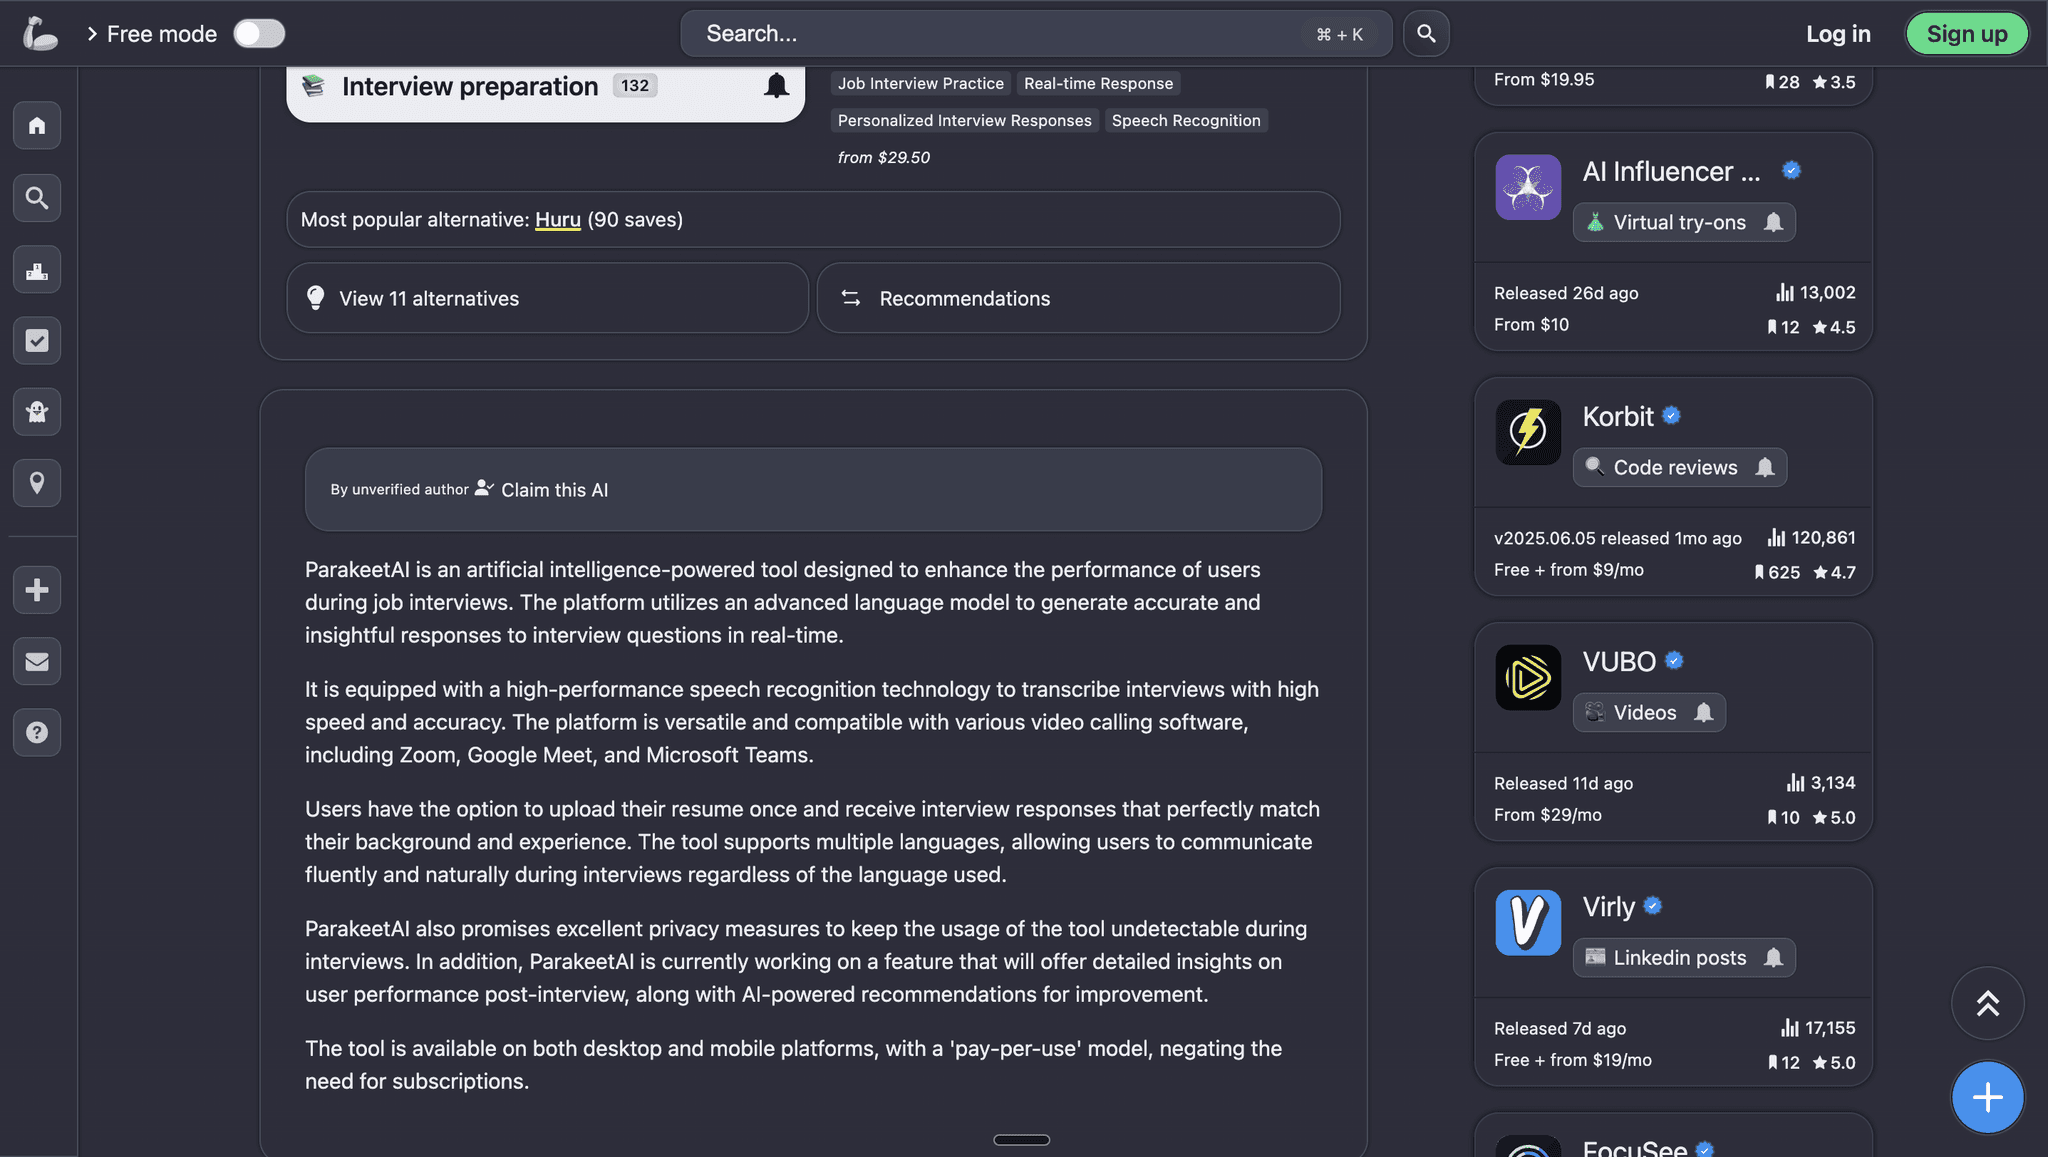
Task: Select the location pin icon in the sidebar
Action: pyautogui.click(x=37, y=483)
